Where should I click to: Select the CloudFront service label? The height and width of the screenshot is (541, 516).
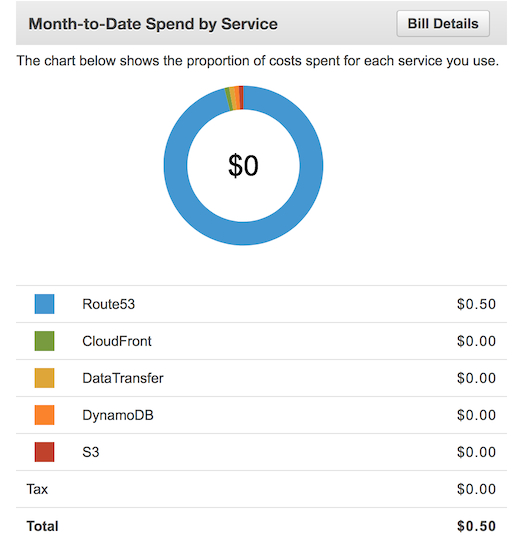[117, 341]
